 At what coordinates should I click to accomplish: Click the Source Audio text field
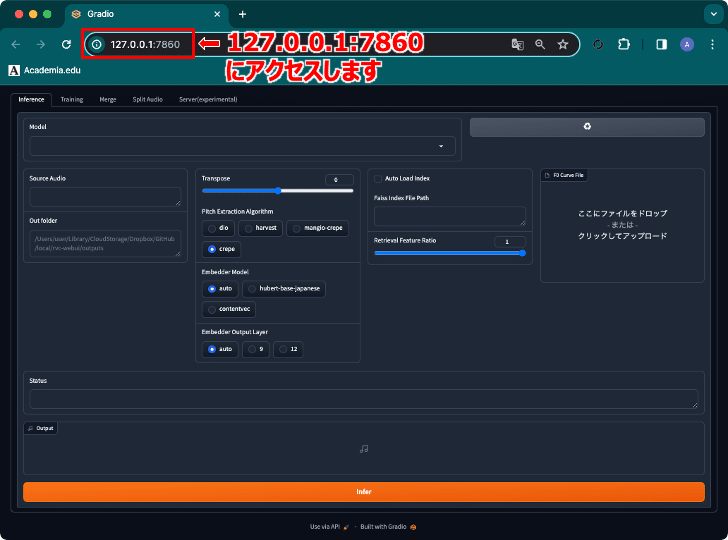105,197
